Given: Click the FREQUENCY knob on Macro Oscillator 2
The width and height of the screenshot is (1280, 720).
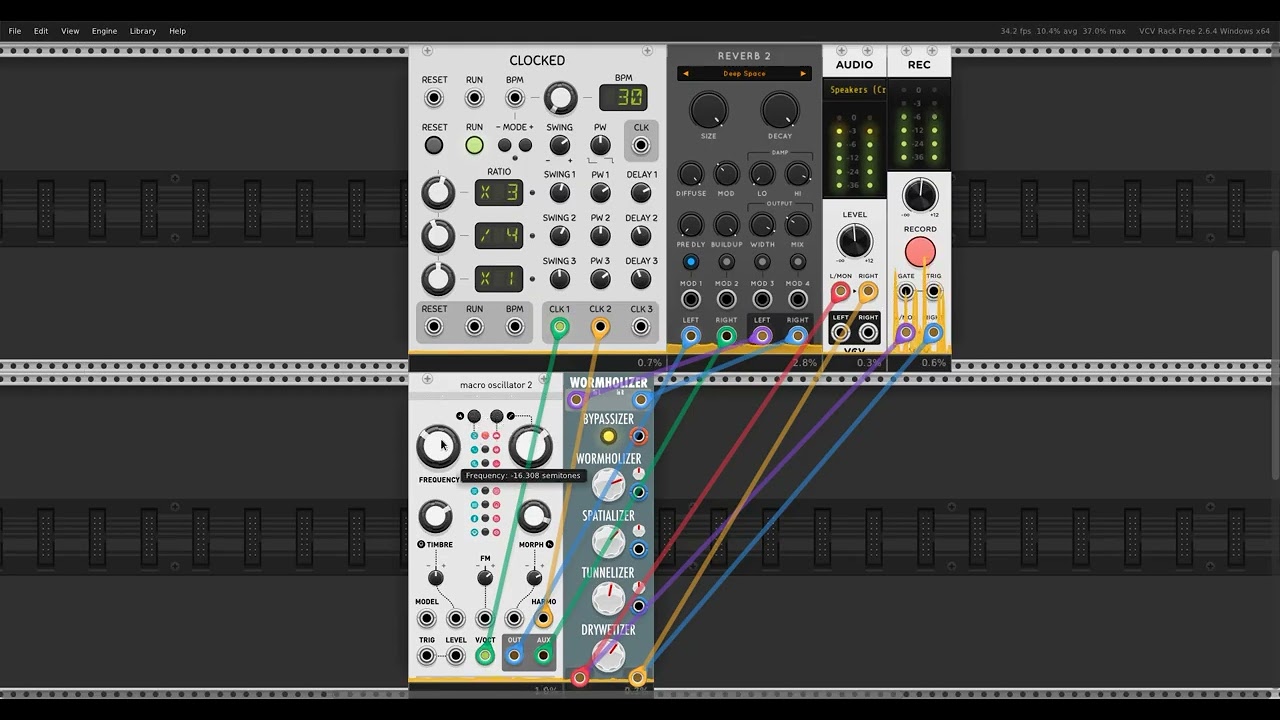Looking at the screenshot, I should 438,446.
